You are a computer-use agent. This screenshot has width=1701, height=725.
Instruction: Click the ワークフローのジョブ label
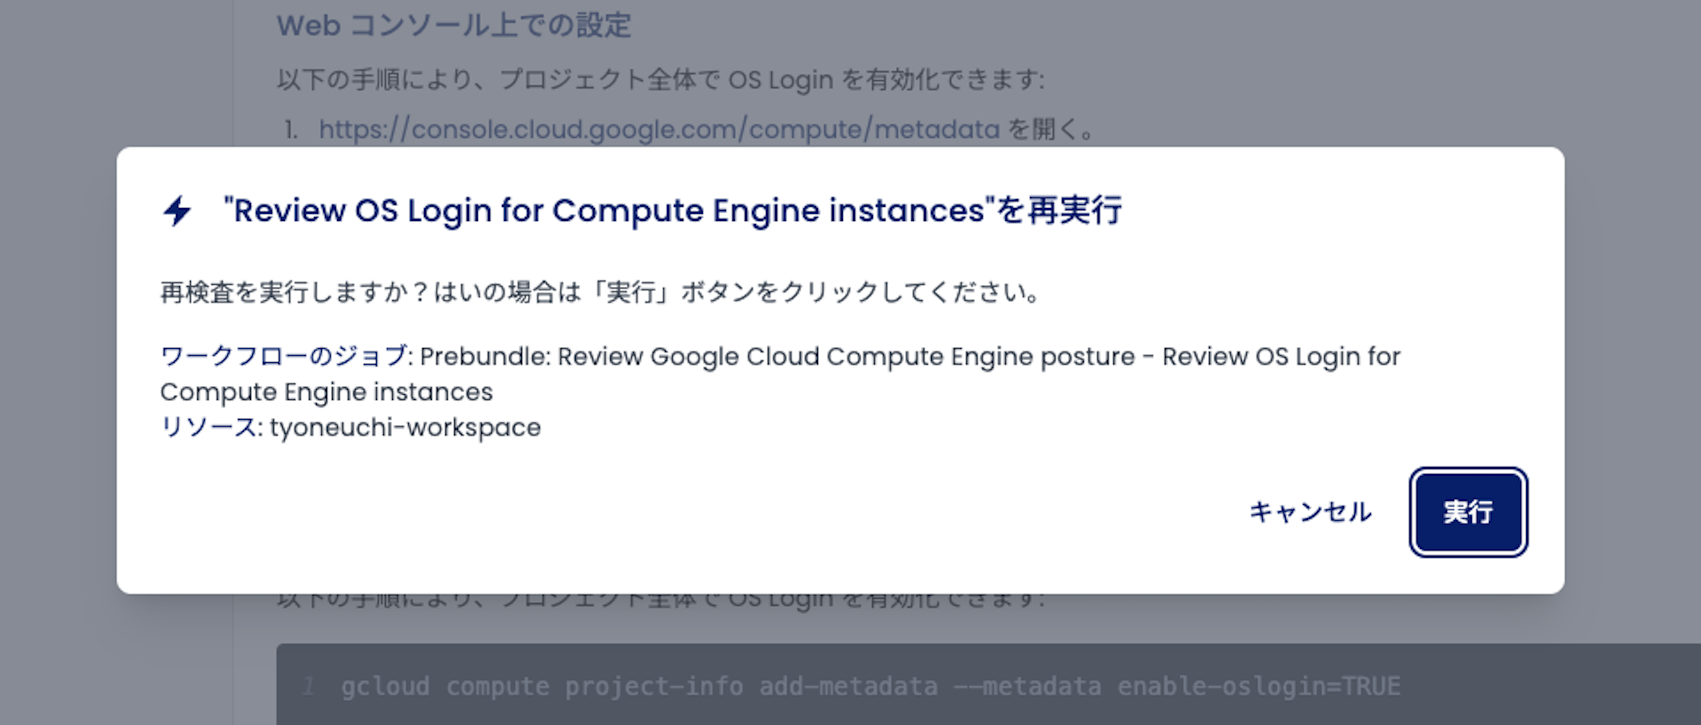(283, 356)
